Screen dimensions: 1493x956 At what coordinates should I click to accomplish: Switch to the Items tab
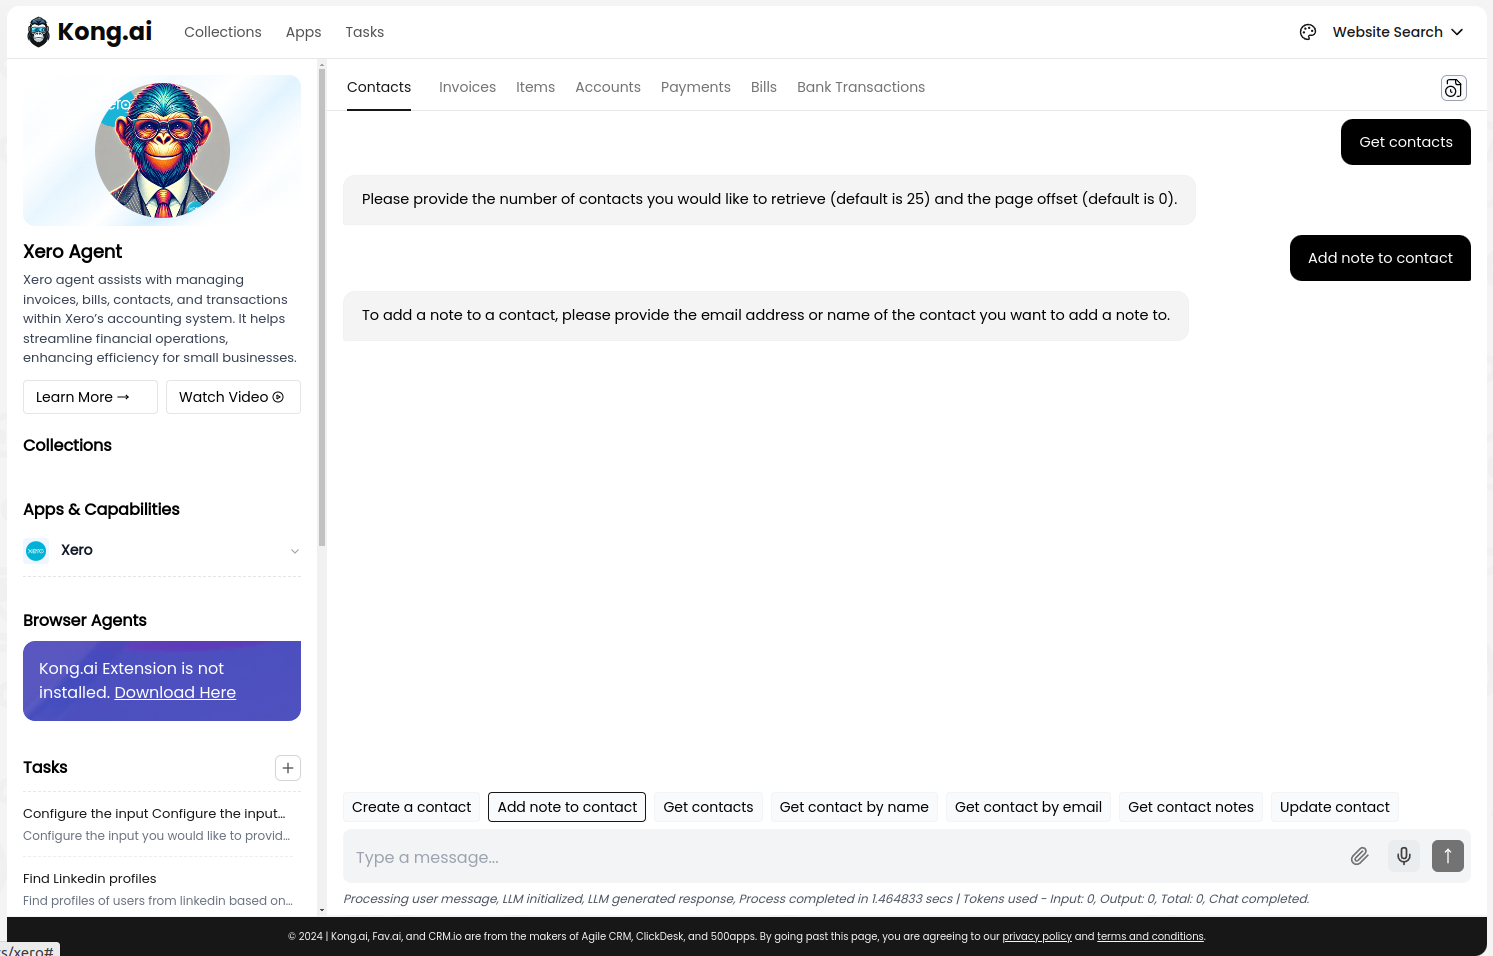pos(535,87)
